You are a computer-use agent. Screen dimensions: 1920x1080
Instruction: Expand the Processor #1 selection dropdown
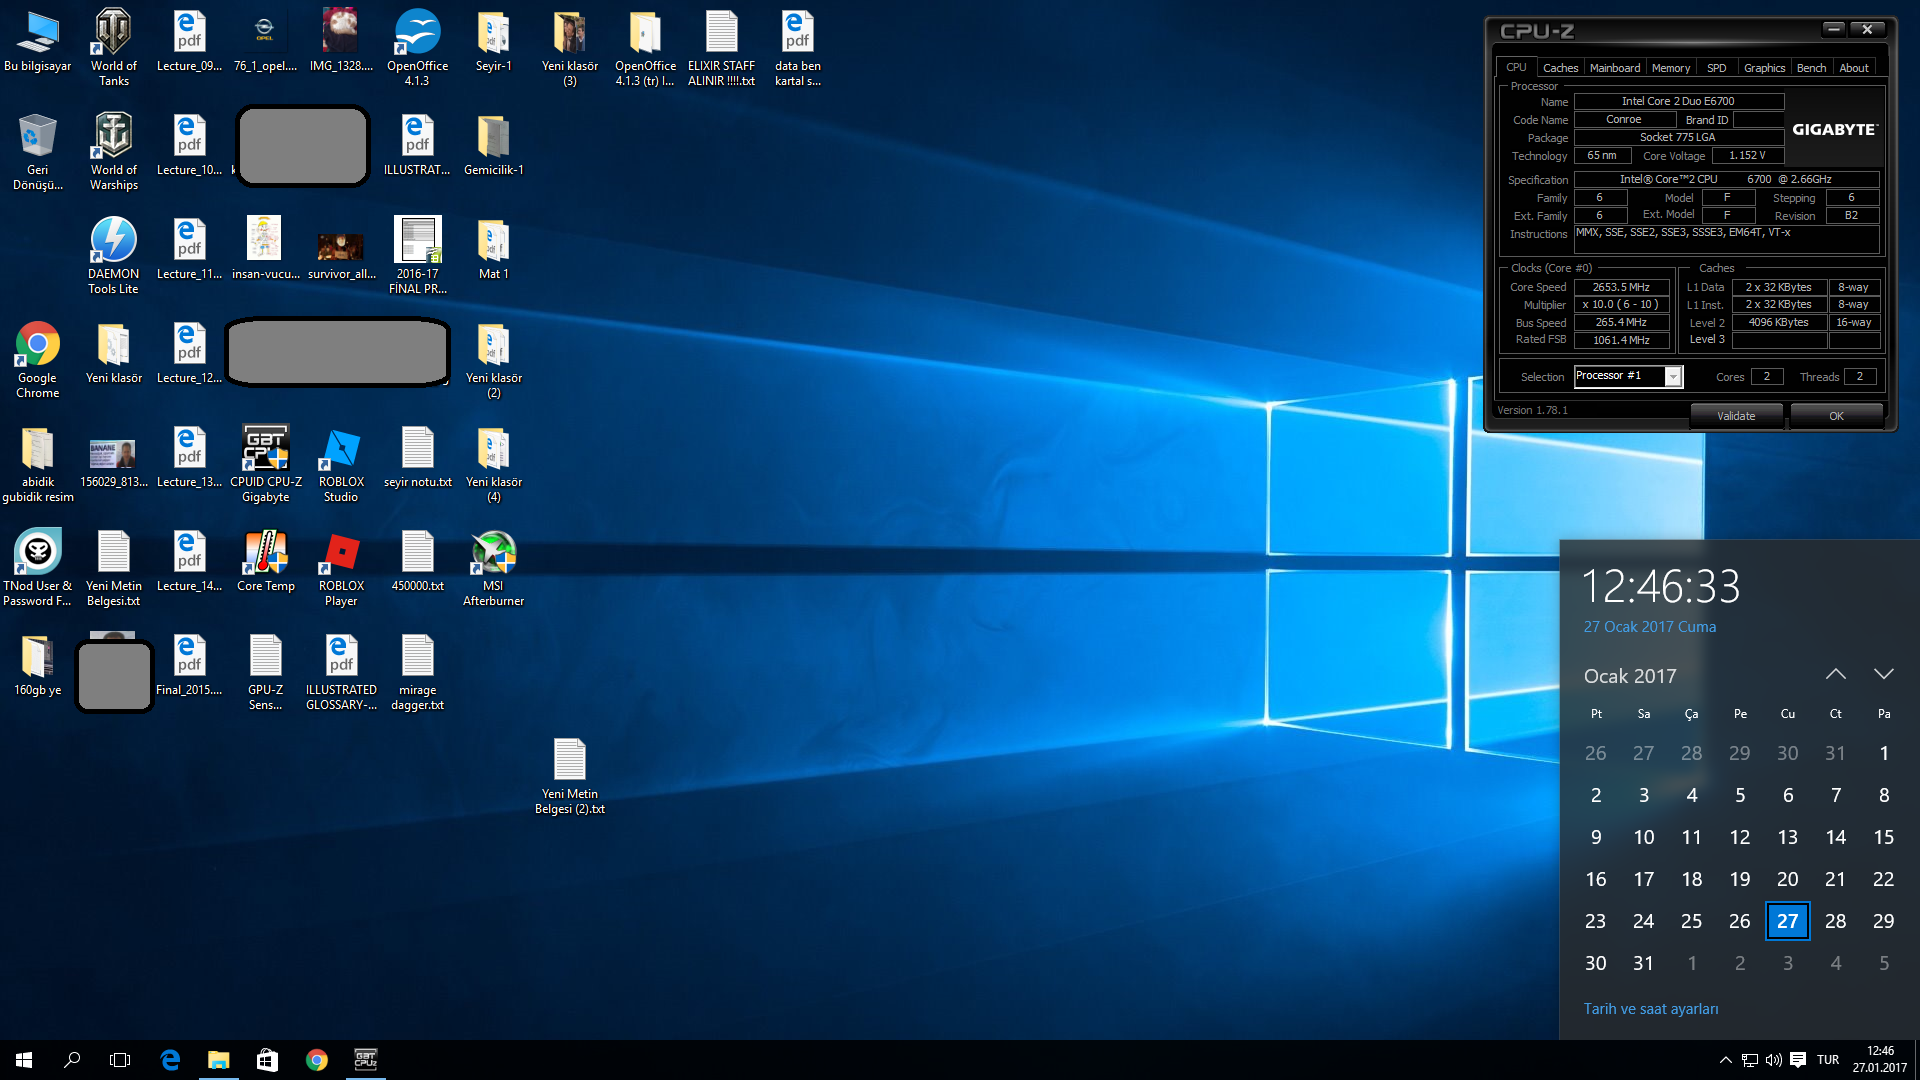click(x=1672, y=377)
